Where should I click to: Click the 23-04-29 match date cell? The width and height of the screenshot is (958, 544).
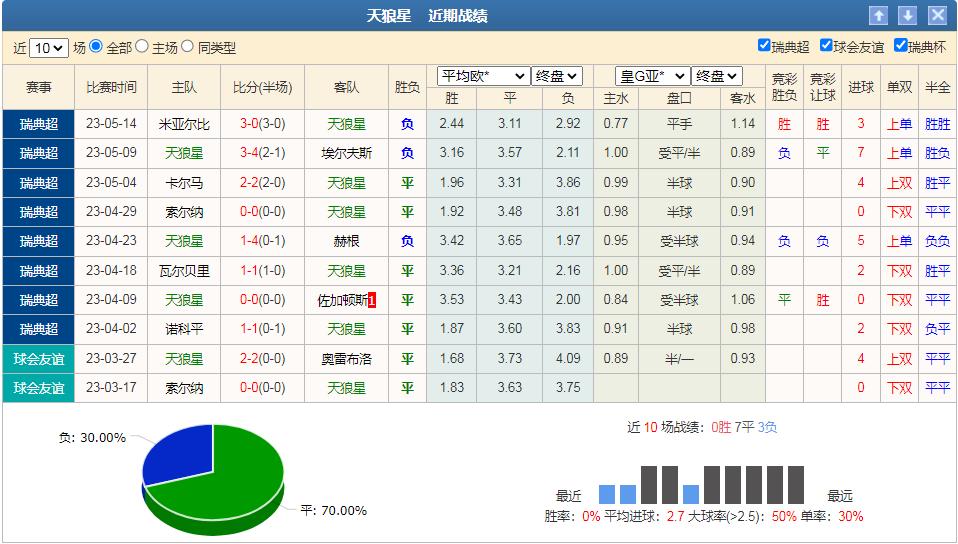pyautogui.click(x=111, y=211)
